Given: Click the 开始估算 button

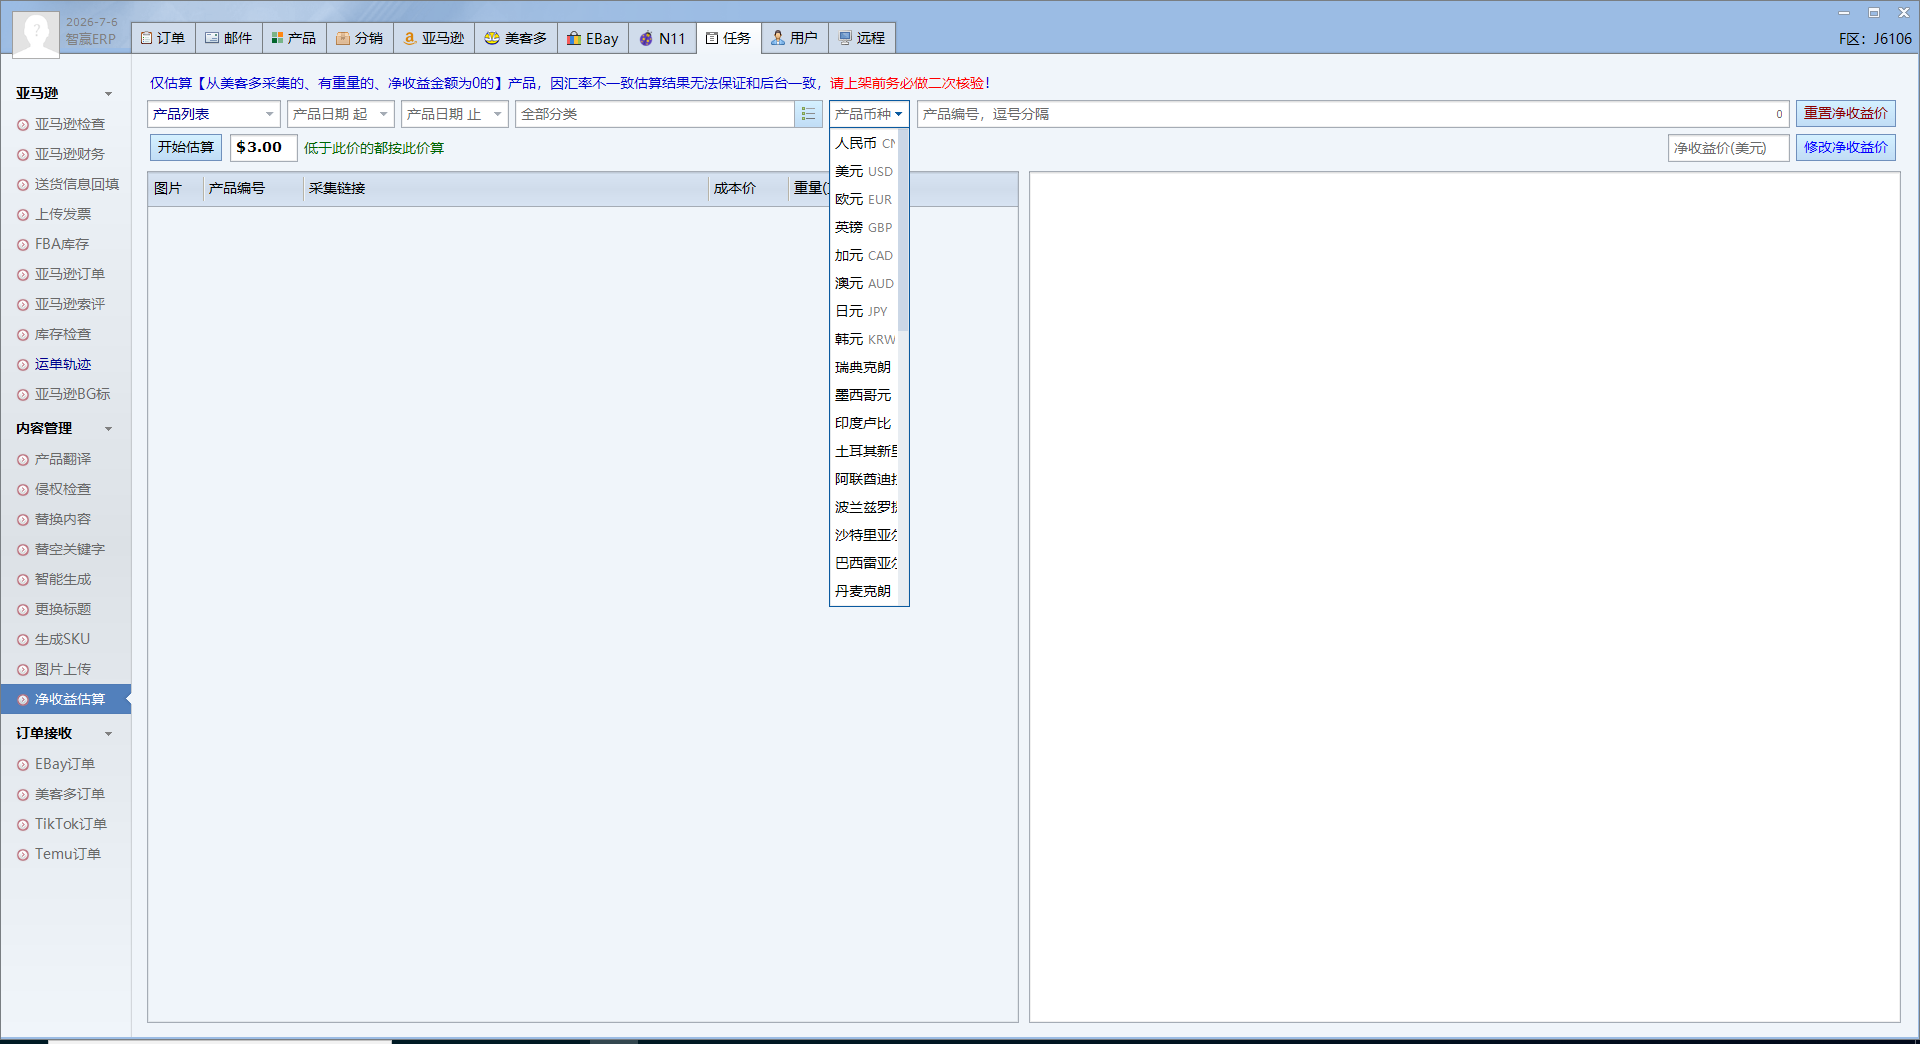Looking at the screenshot, I should [186, 147].
